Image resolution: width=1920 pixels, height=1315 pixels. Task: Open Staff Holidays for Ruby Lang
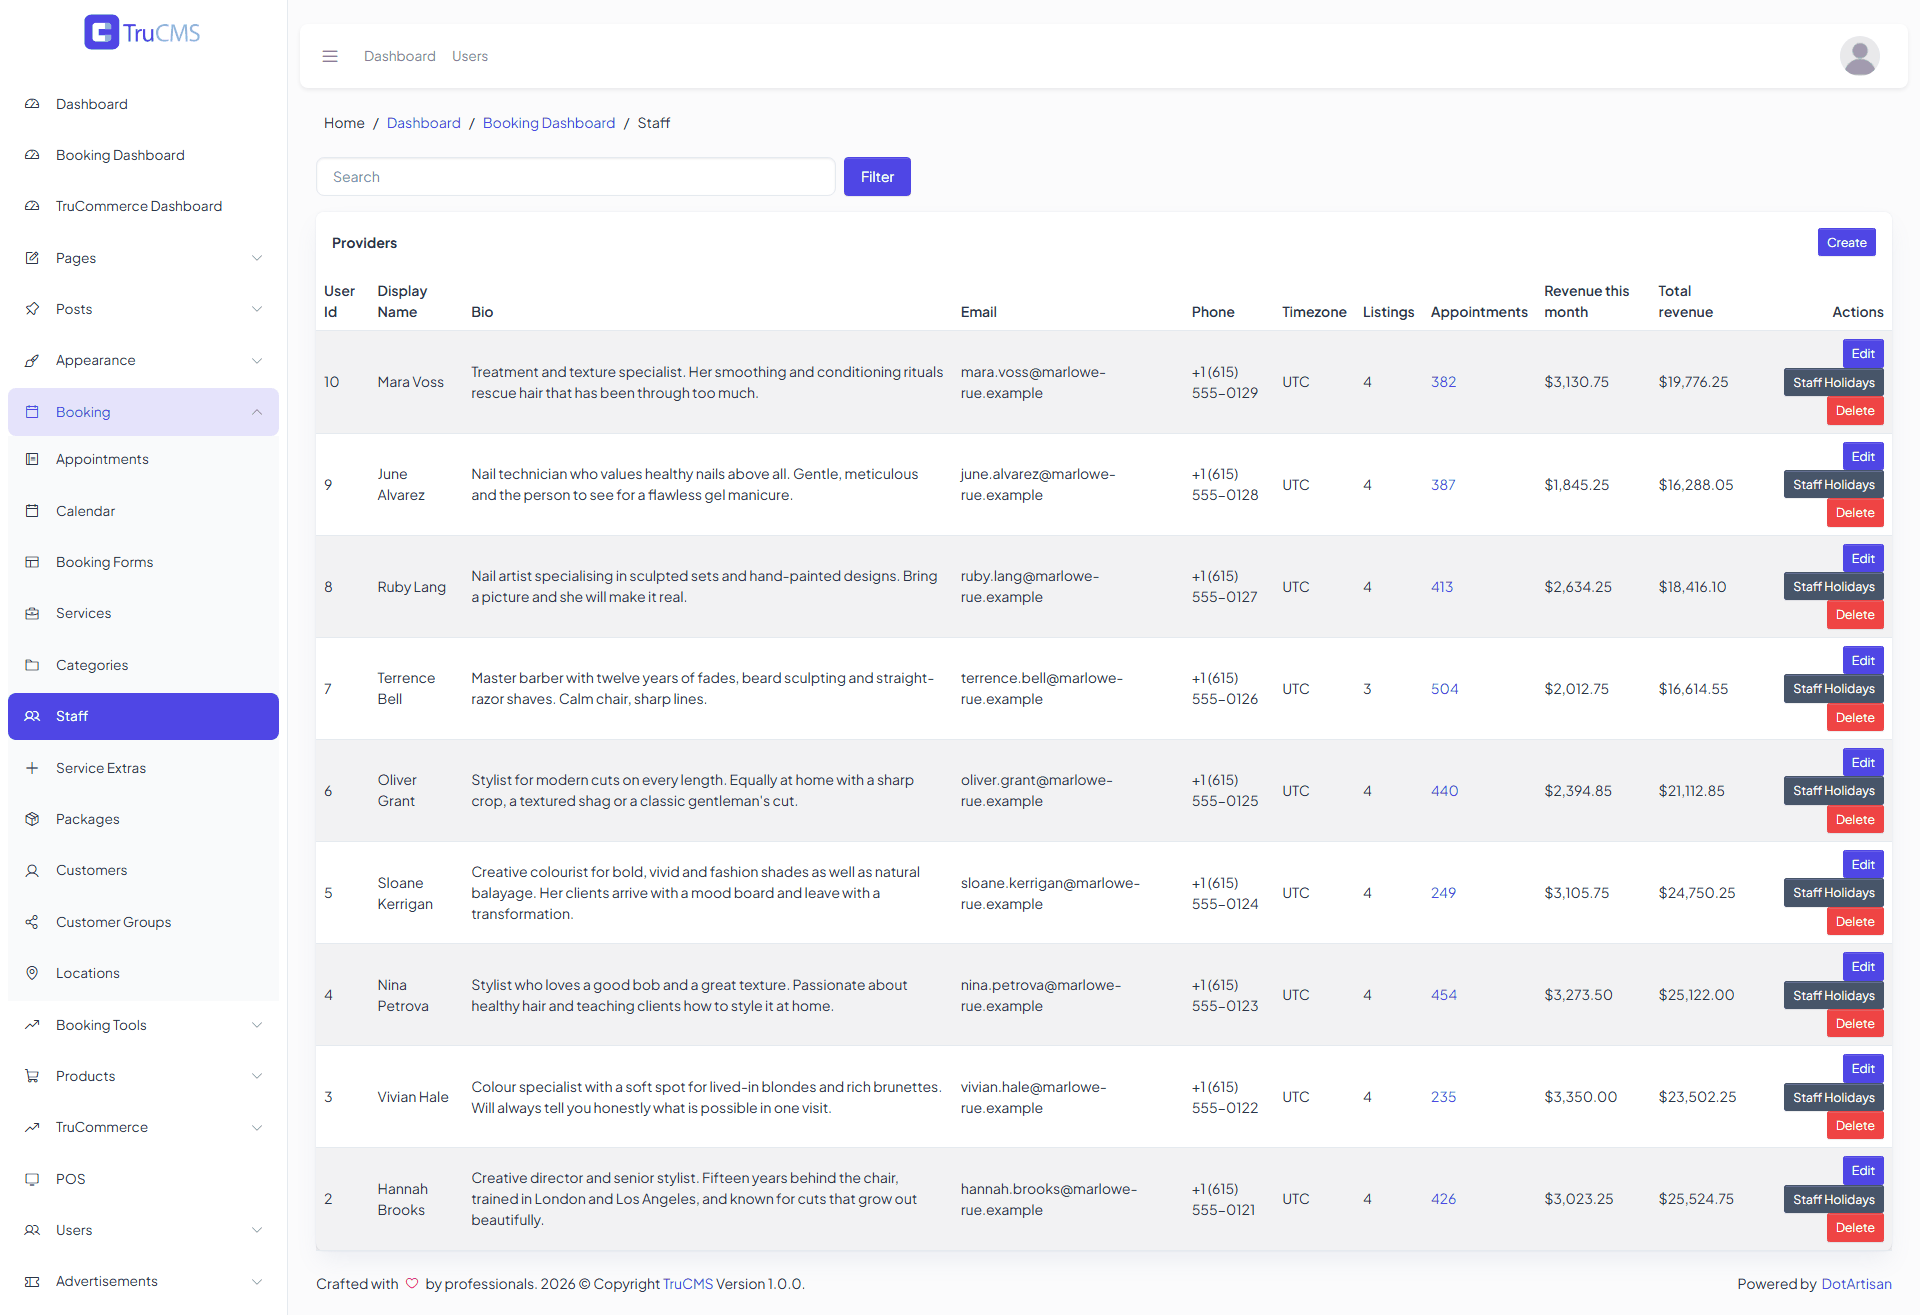point(1833,586)
